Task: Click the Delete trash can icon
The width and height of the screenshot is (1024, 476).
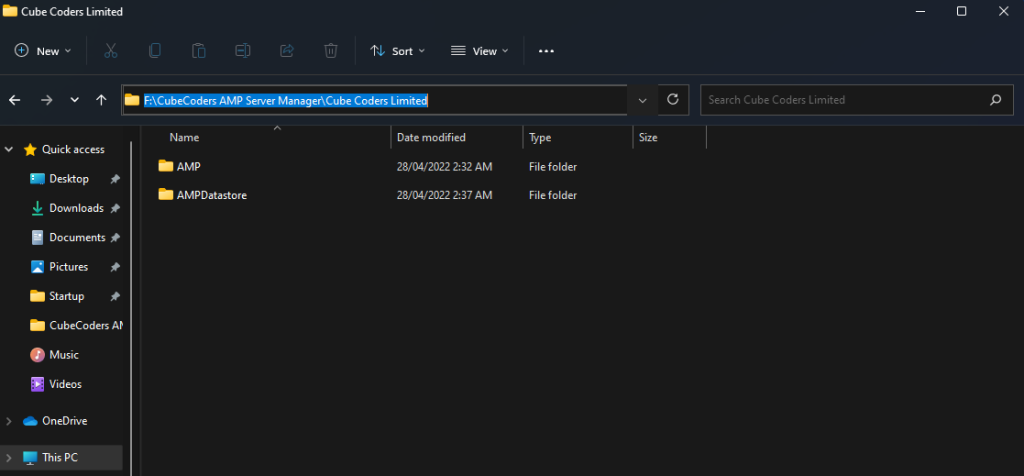Action: pos(331,51)
